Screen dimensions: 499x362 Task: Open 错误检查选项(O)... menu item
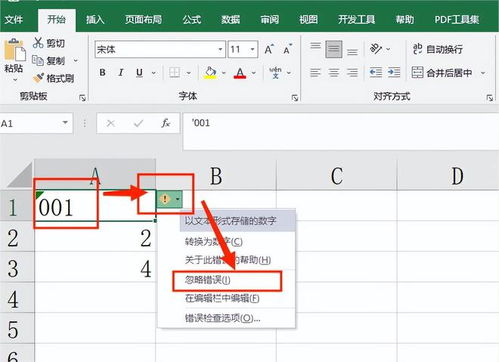point(222,318)
